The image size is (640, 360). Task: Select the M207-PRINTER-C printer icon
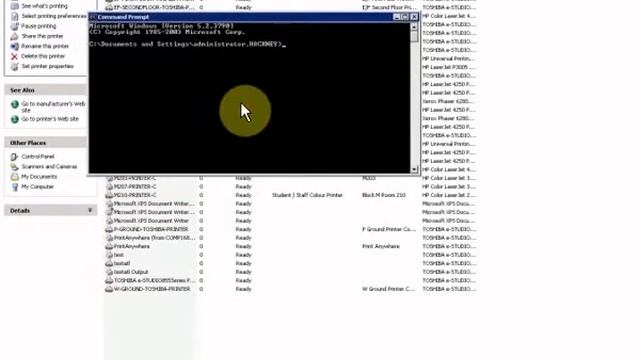click(109, 187)
